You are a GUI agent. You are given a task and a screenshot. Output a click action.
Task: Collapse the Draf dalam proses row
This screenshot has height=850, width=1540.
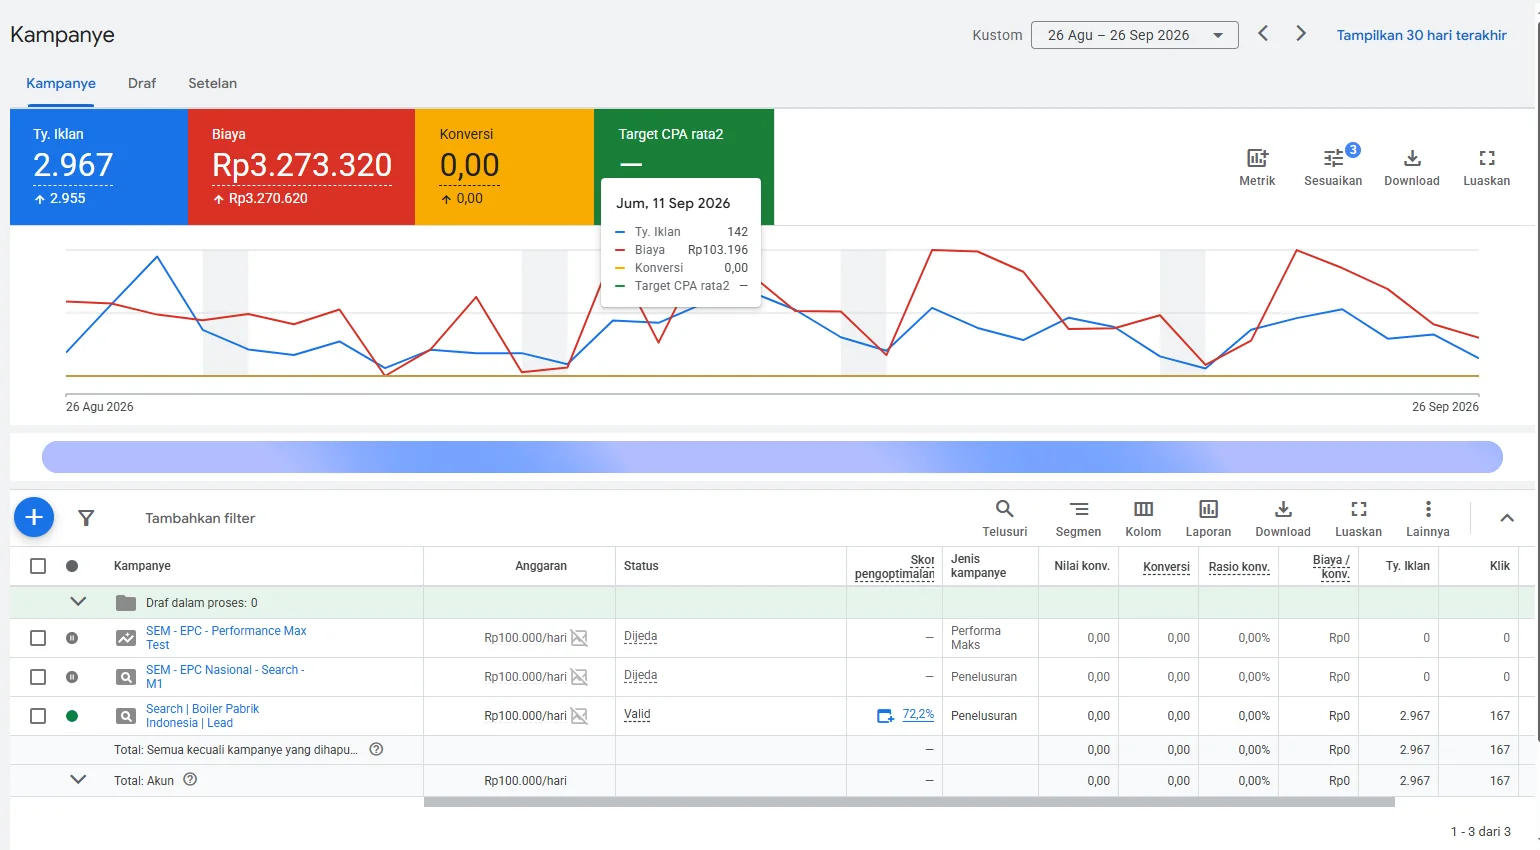[x=78, y=602]
